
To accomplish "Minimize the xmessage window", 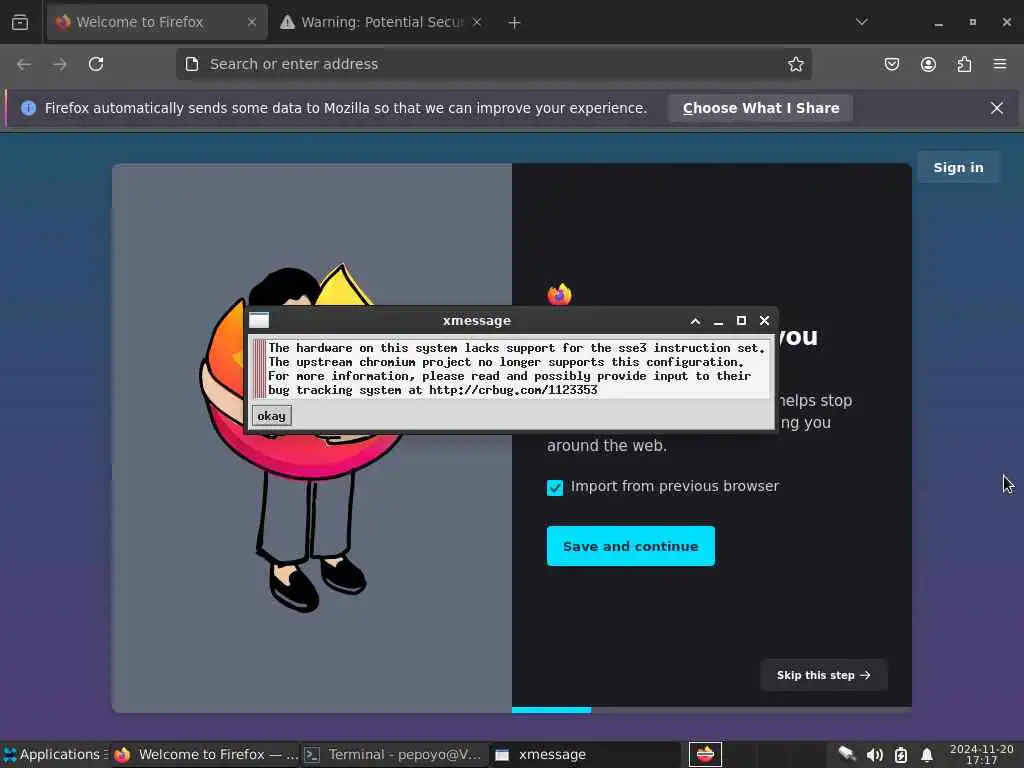I will coord(718,321).
